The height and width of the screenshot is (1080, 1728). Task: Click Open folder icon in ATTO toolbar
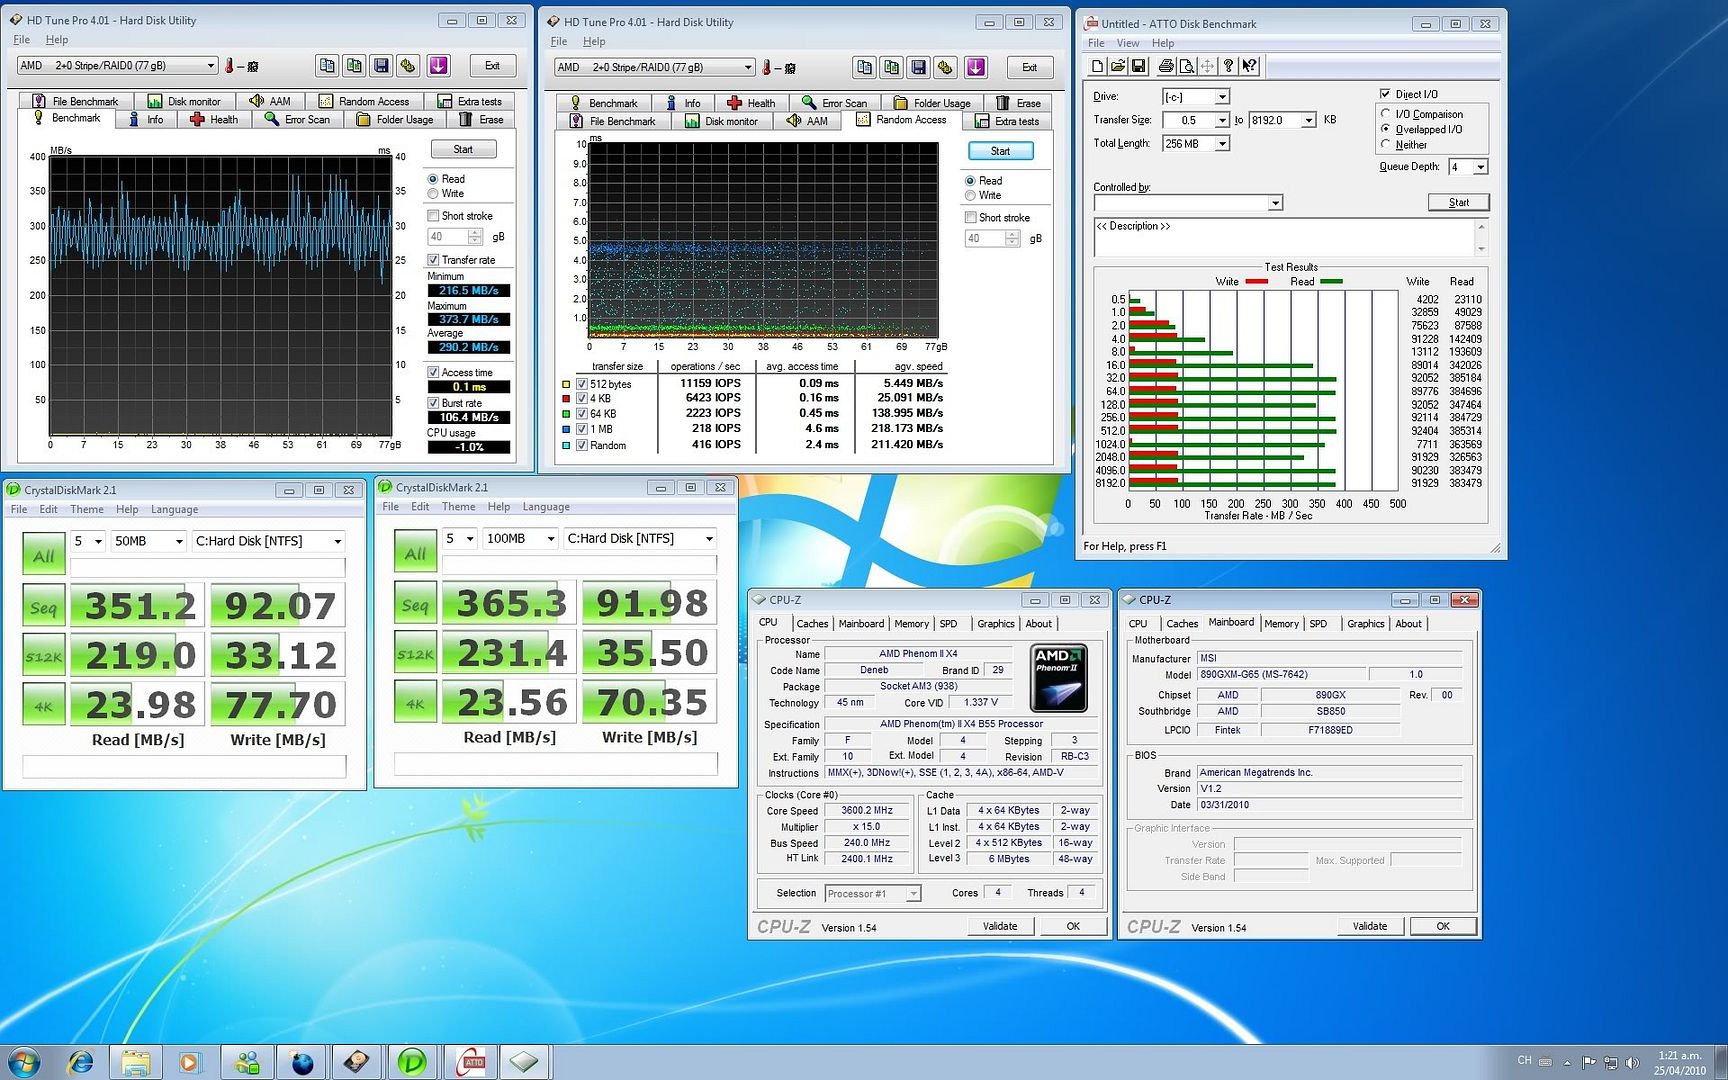[1117, 66]
